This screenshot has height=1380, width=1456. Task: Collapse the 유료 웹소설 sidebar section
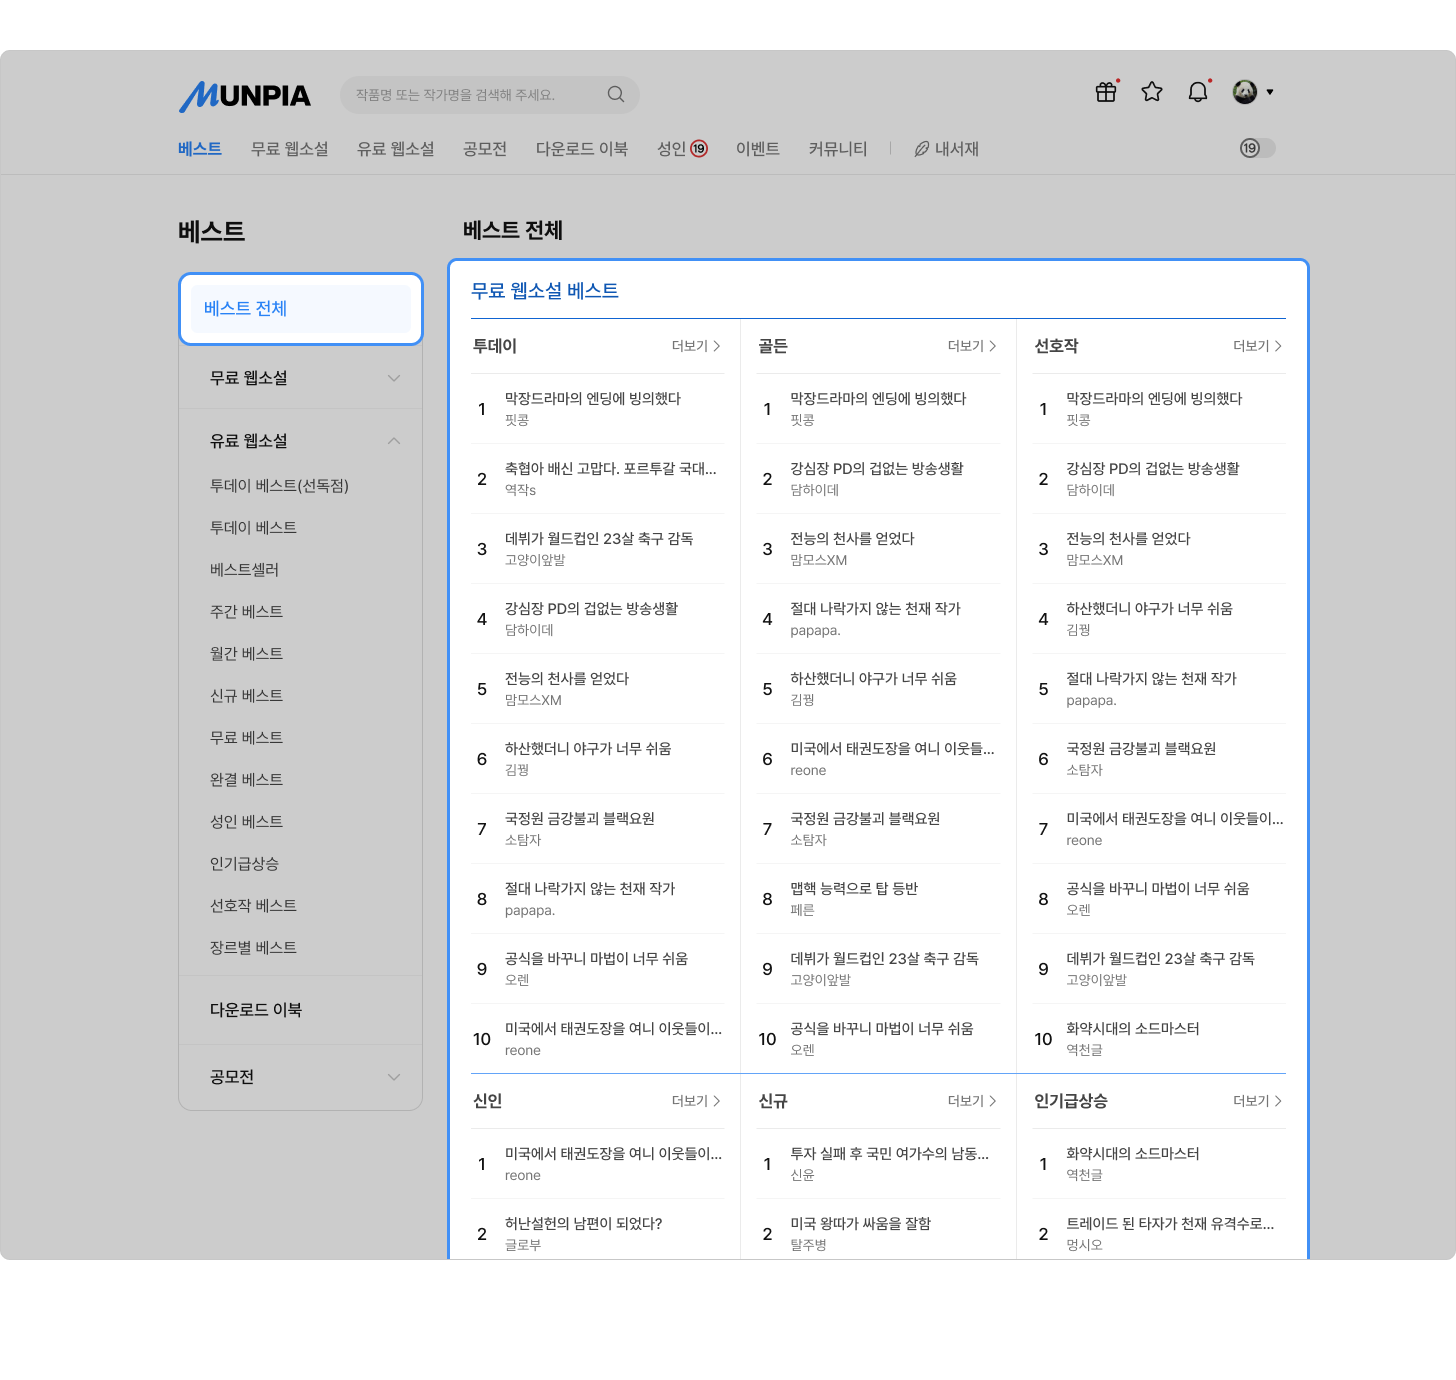[x=301, y=441]
